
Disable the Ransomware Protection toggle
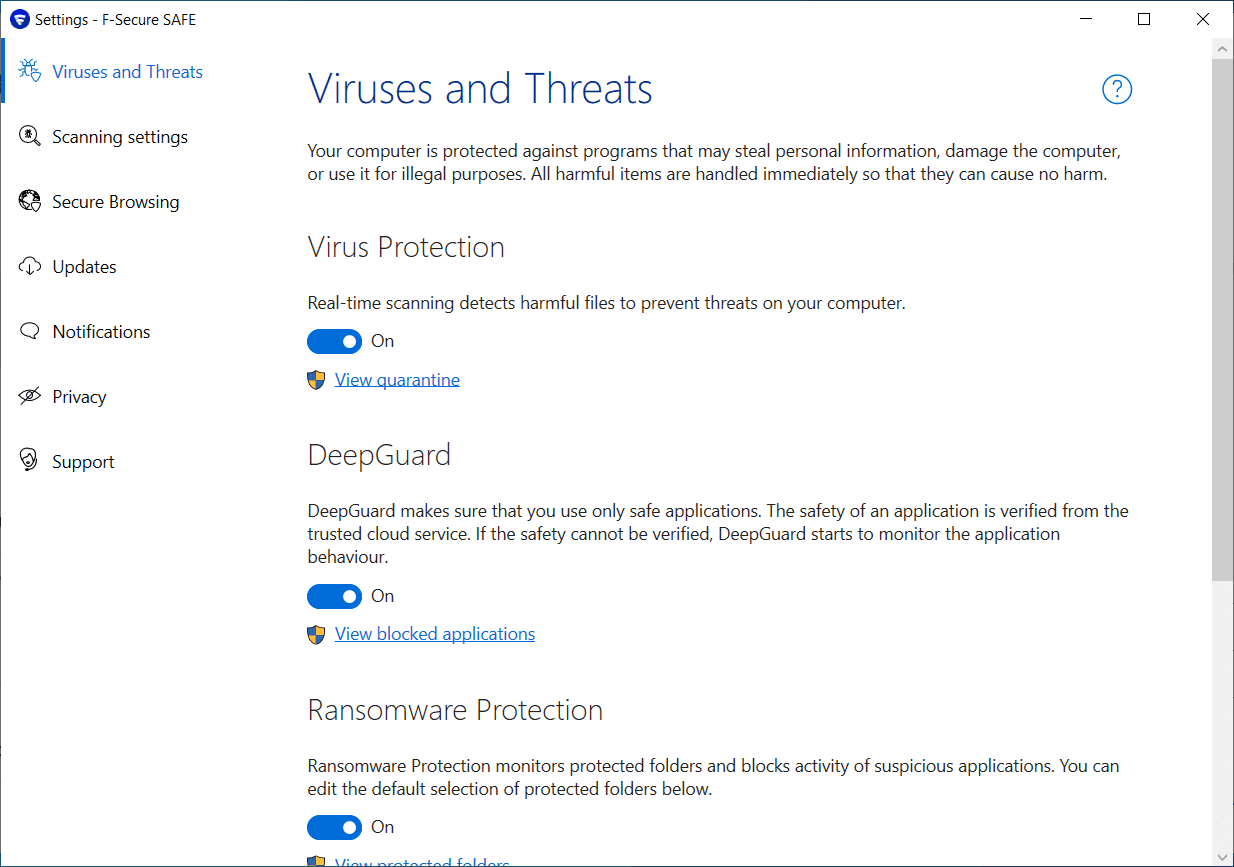pos(334,827)
